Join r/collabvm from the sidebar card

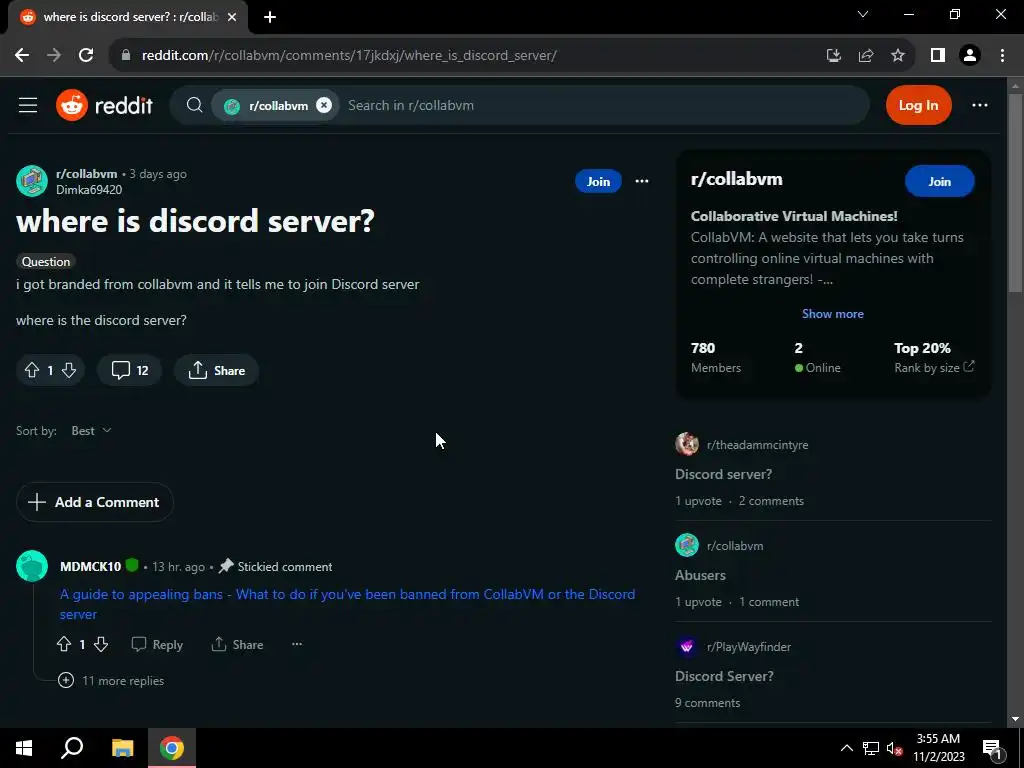pos(940,182)
